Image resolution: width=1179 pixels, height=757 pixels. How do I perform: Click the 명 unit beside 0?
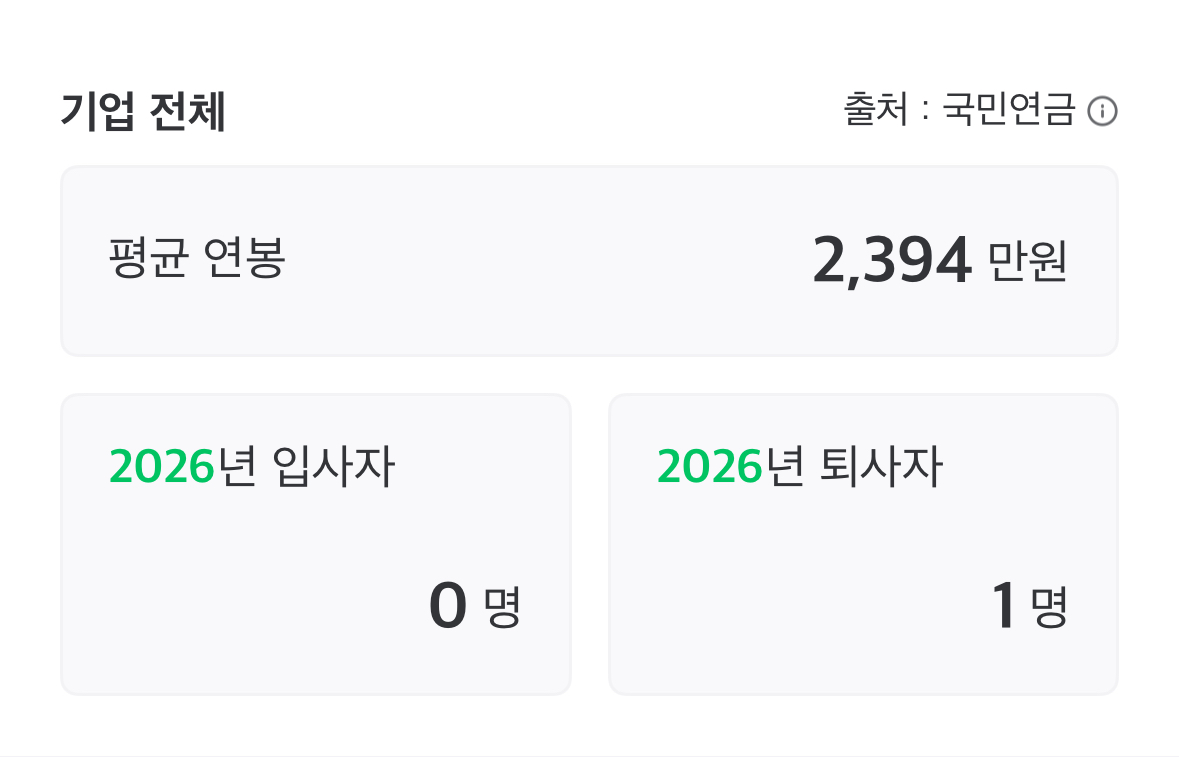pos(502,607)
